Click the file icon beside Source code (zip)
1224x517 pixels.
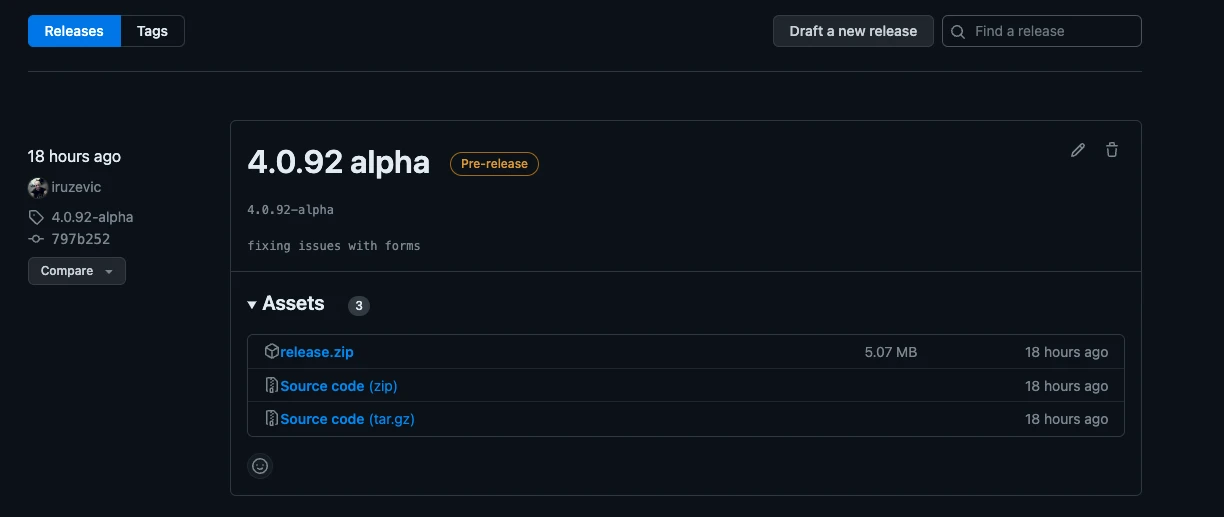271,386
